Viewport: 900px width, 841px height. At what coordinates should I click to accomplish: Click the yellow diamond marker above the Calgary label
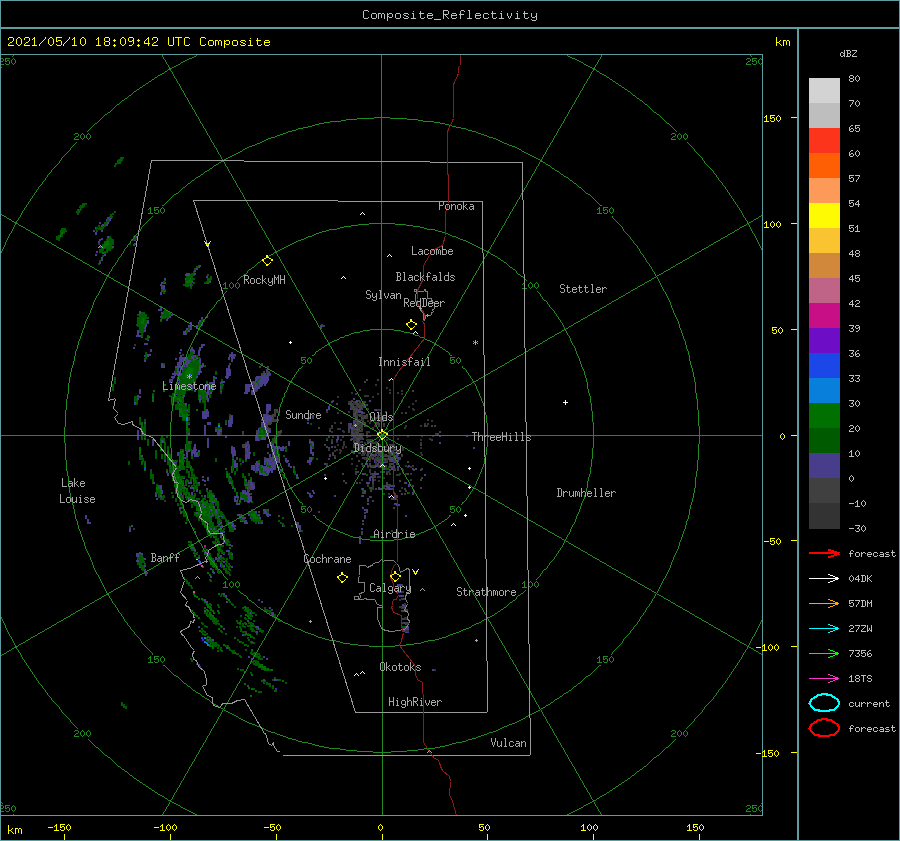pos(395,576)
